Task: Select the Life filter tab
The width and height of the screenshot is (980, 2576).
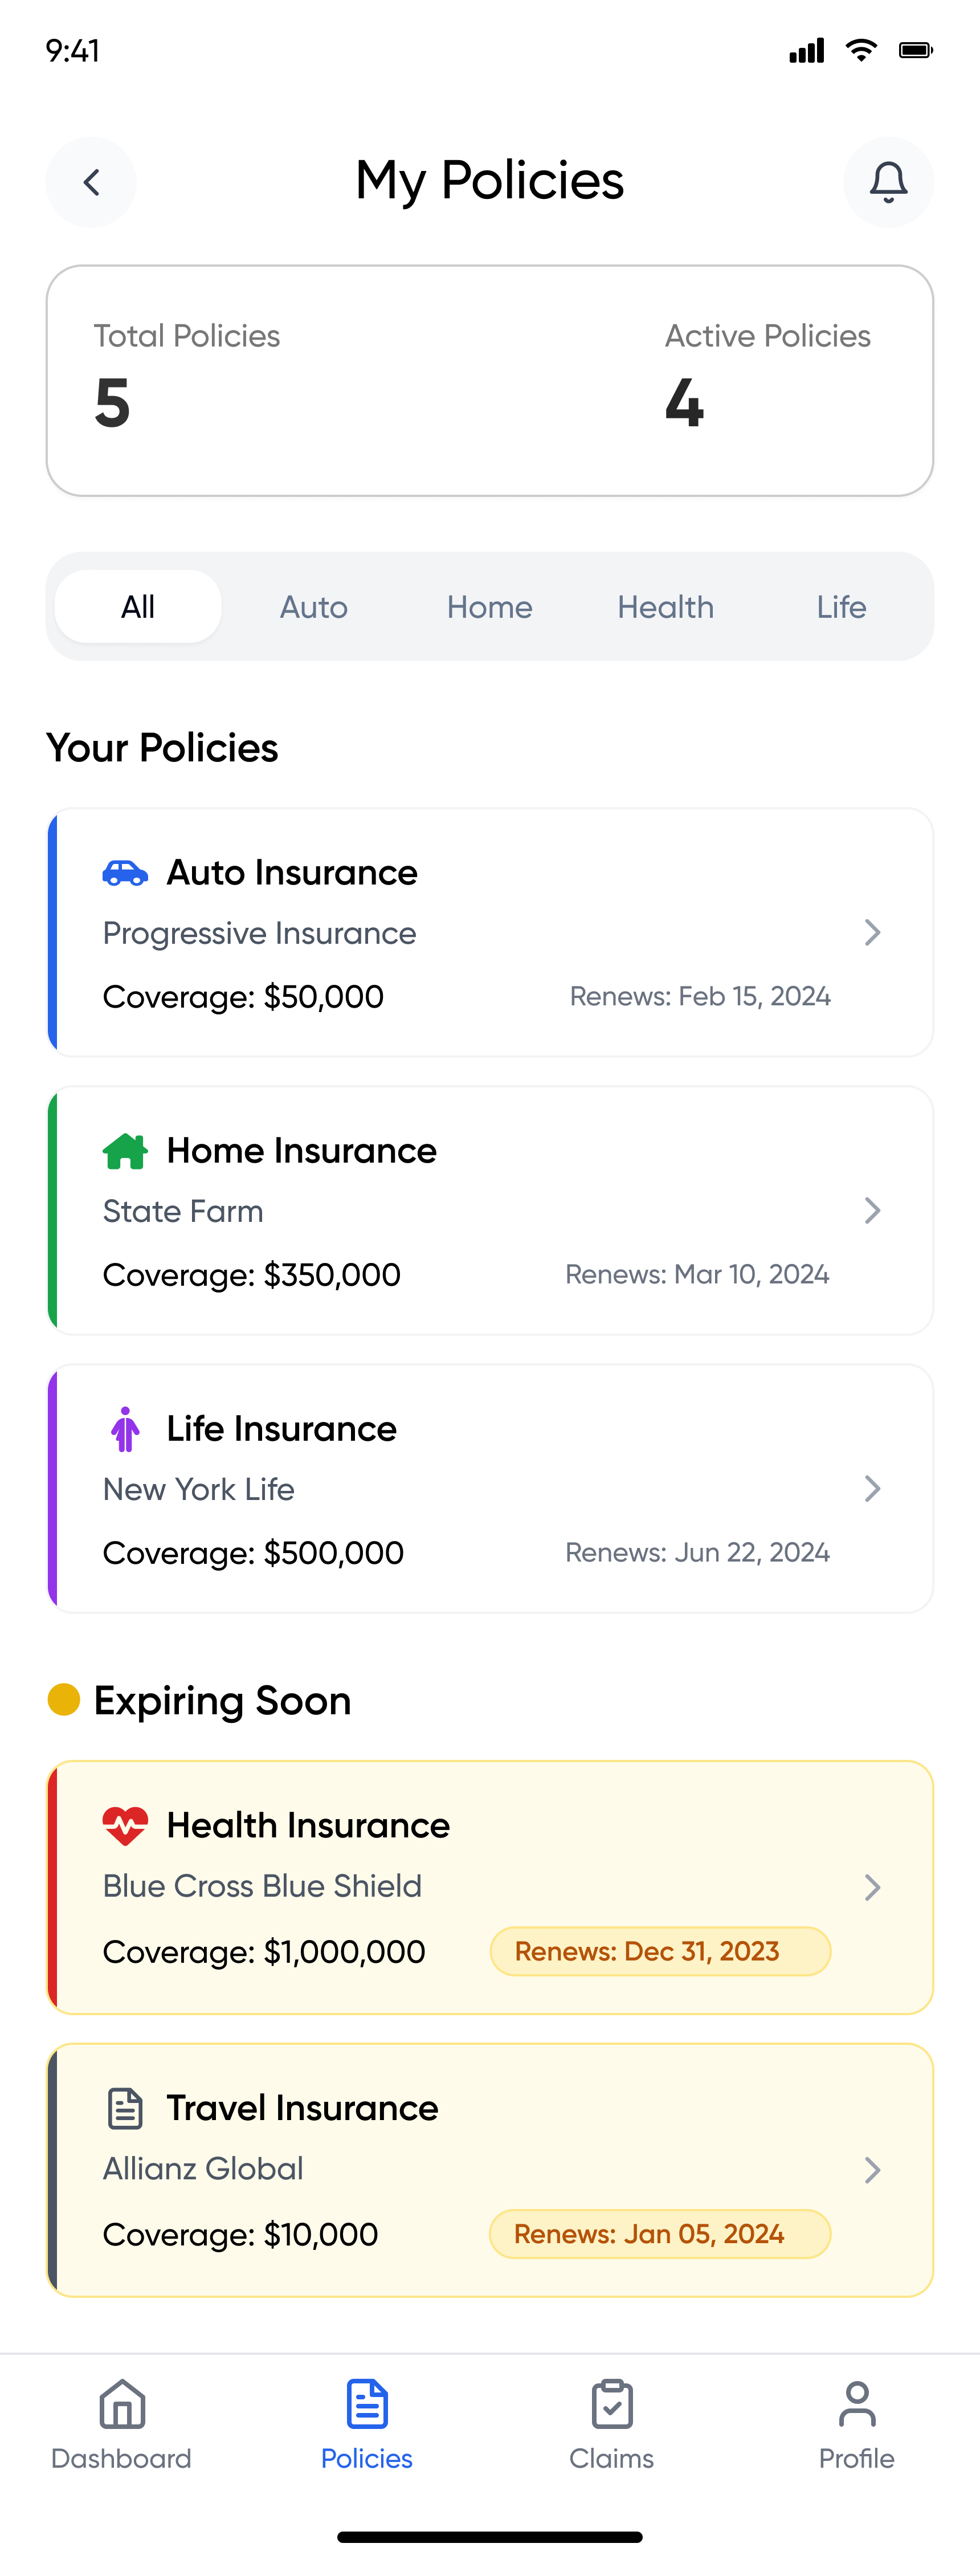Action: coord(841,607)
